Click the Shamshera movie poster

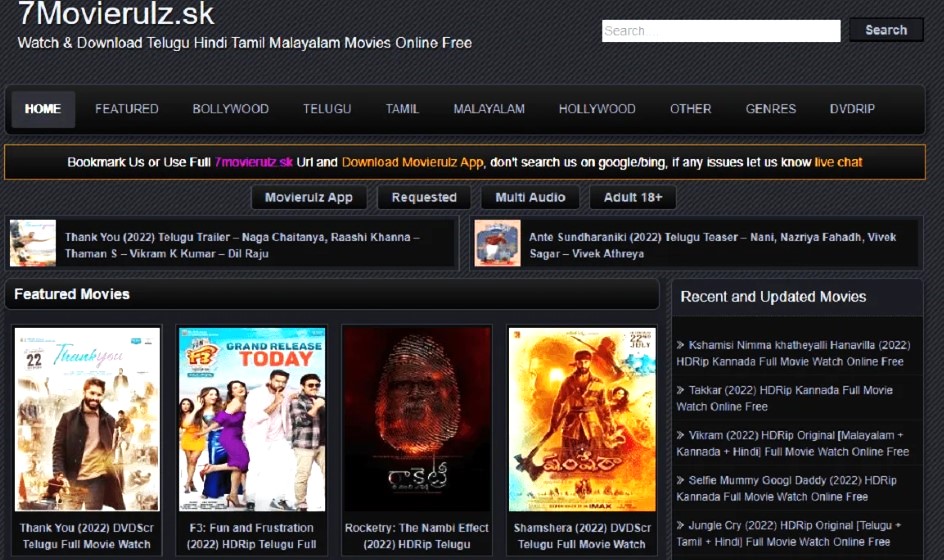point(582,419)
